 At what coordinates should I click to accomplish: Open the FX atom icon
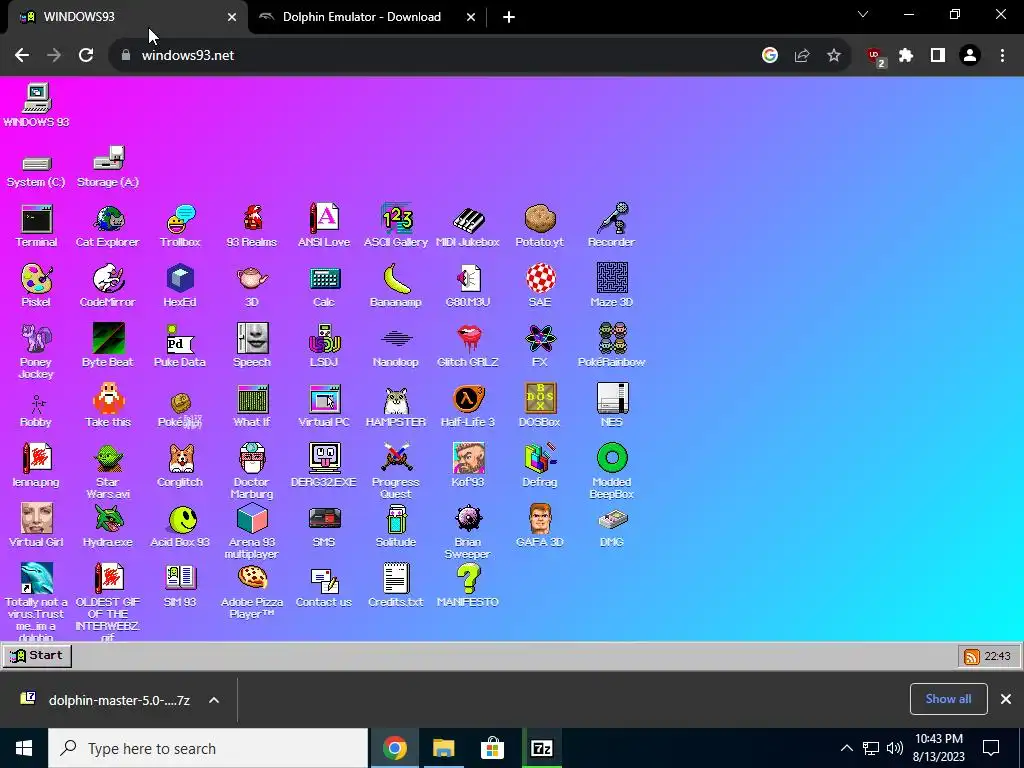[540, 346]
